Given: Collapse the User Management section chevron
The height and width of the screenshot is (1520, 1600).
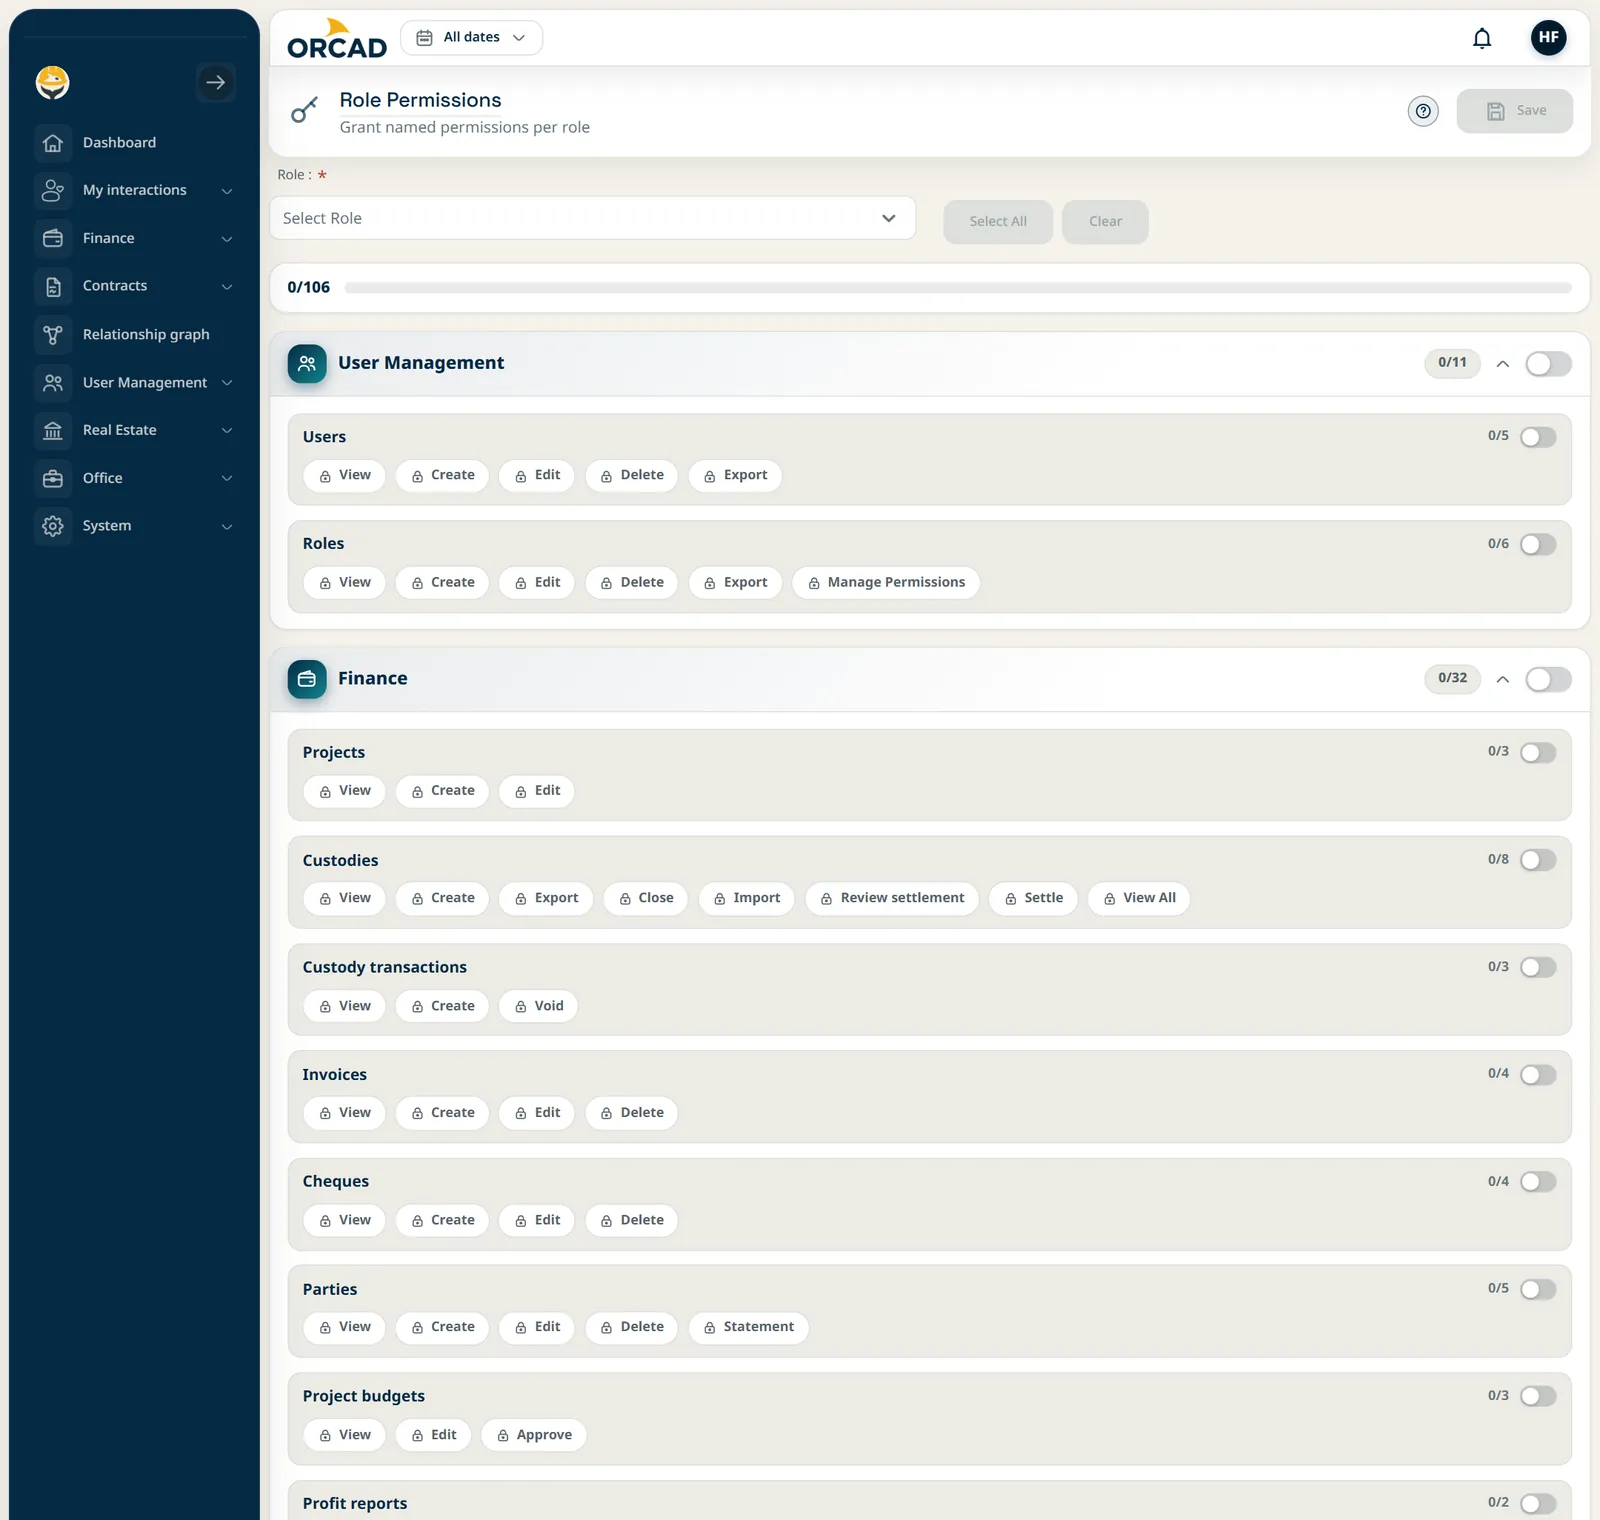Looking at the screenshot, I should pos(1502,364).
